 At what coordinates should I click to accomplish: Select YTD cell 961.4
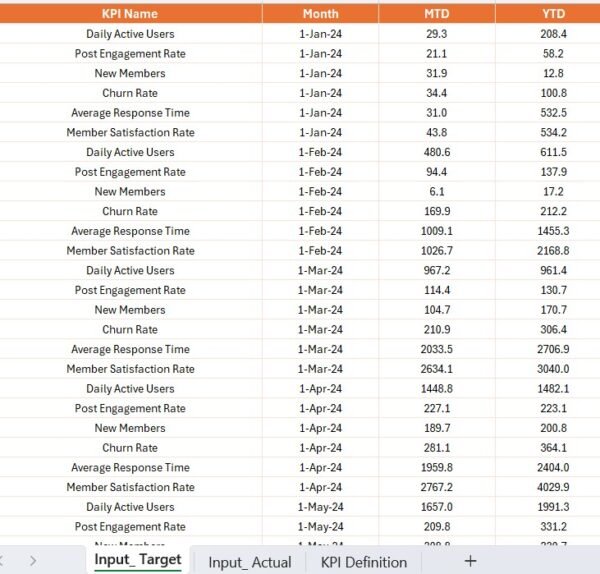click(548, 271)
